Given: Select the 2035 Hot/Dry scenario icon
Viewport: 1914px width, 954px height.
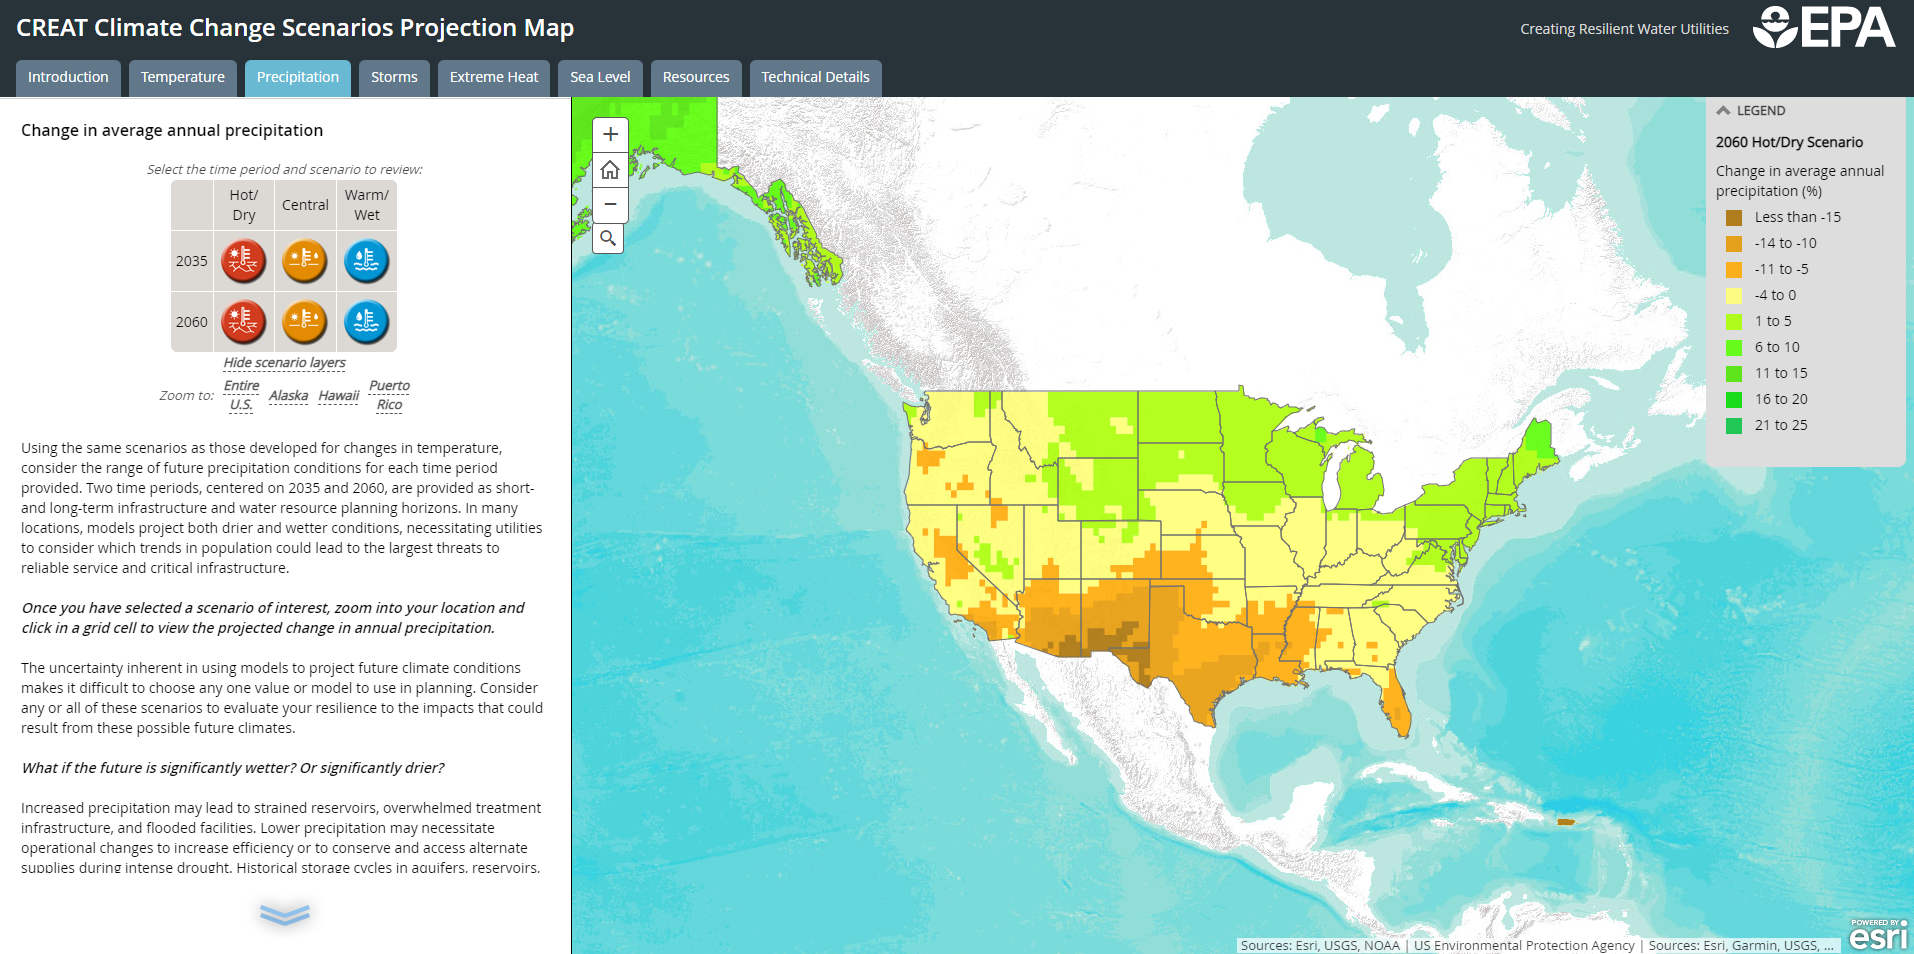Looking at the screenshot, I should [x=243, y=261].
